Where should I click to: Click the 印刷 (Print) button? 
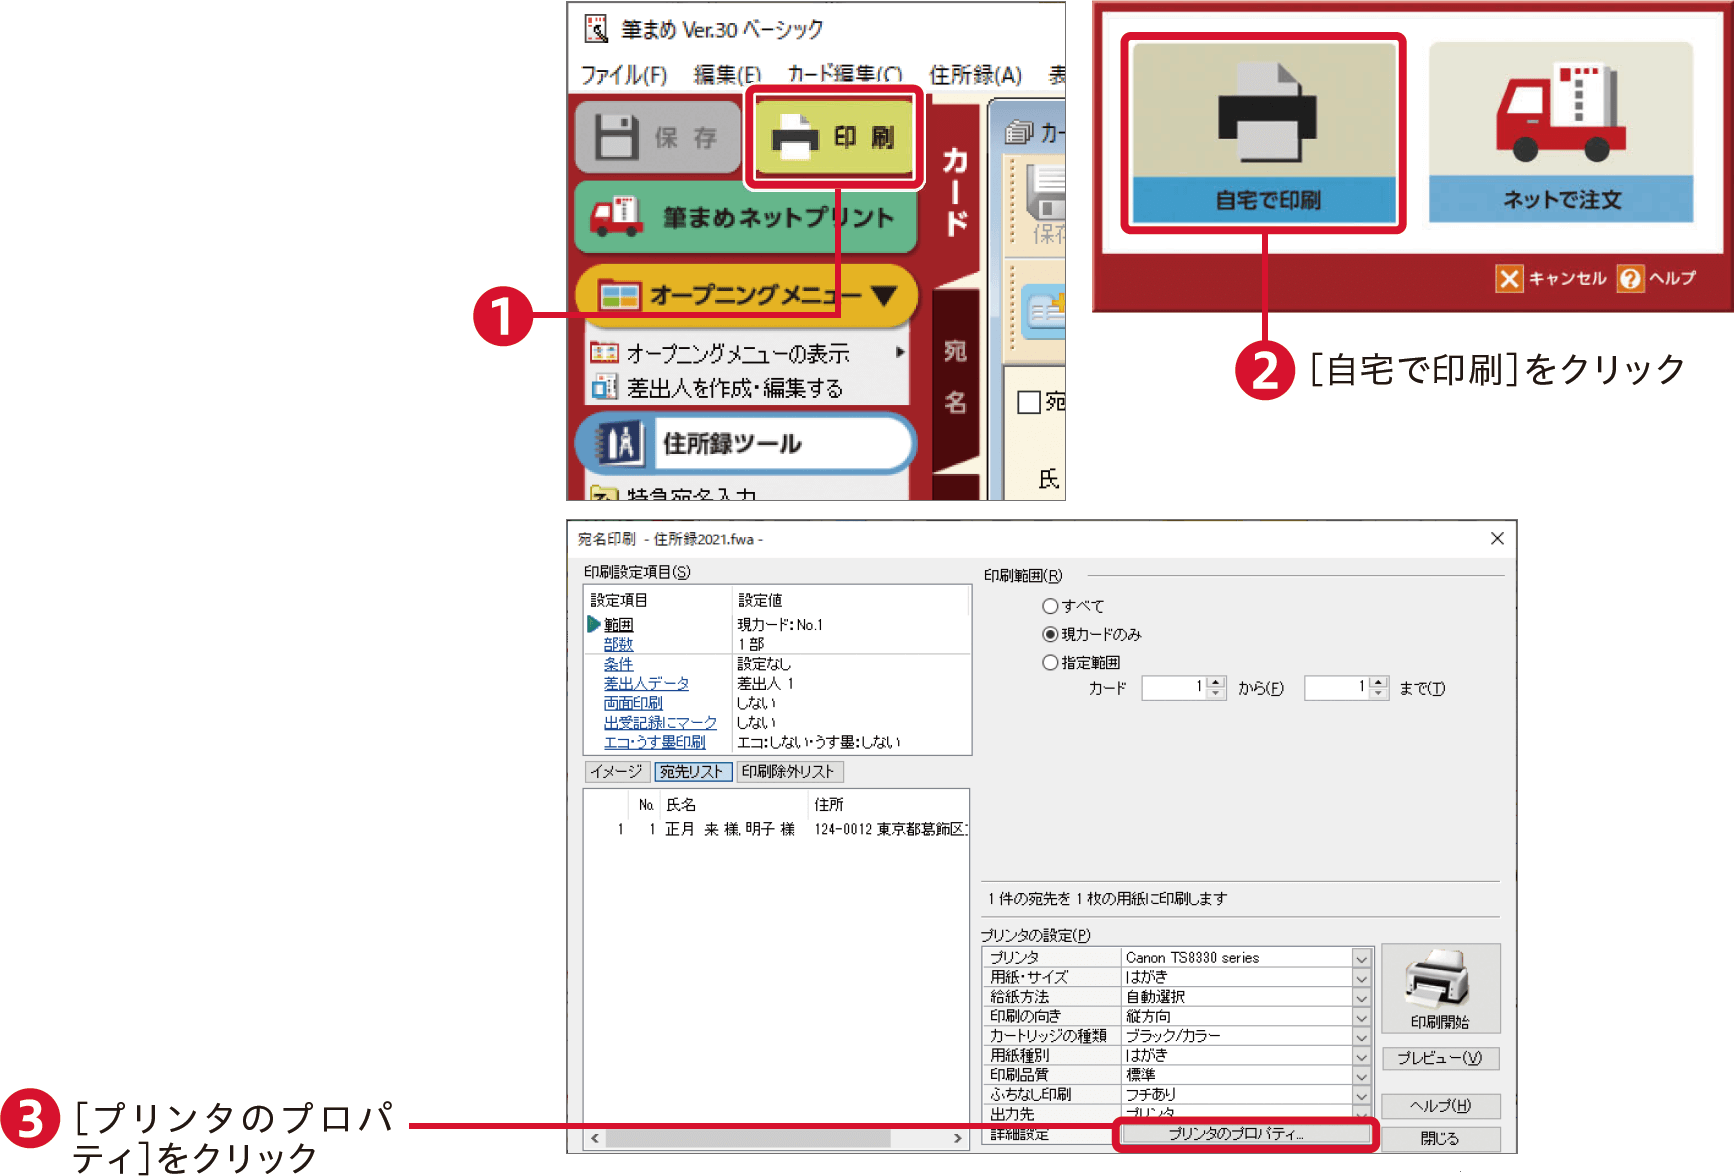click(x=834, y=137)
